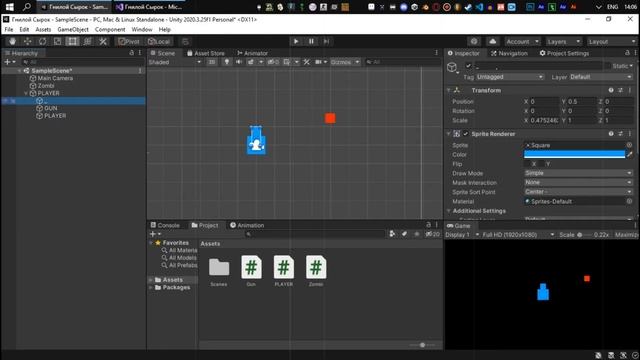Toggle Scene view lighting bulb icon
The image size is (640, 360).
227,62
